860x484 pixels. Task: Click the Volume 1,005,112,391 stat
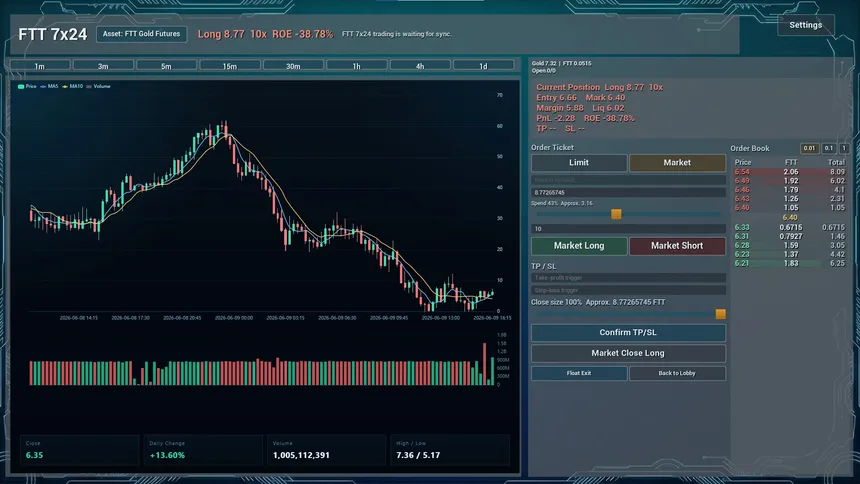[327, 450]
